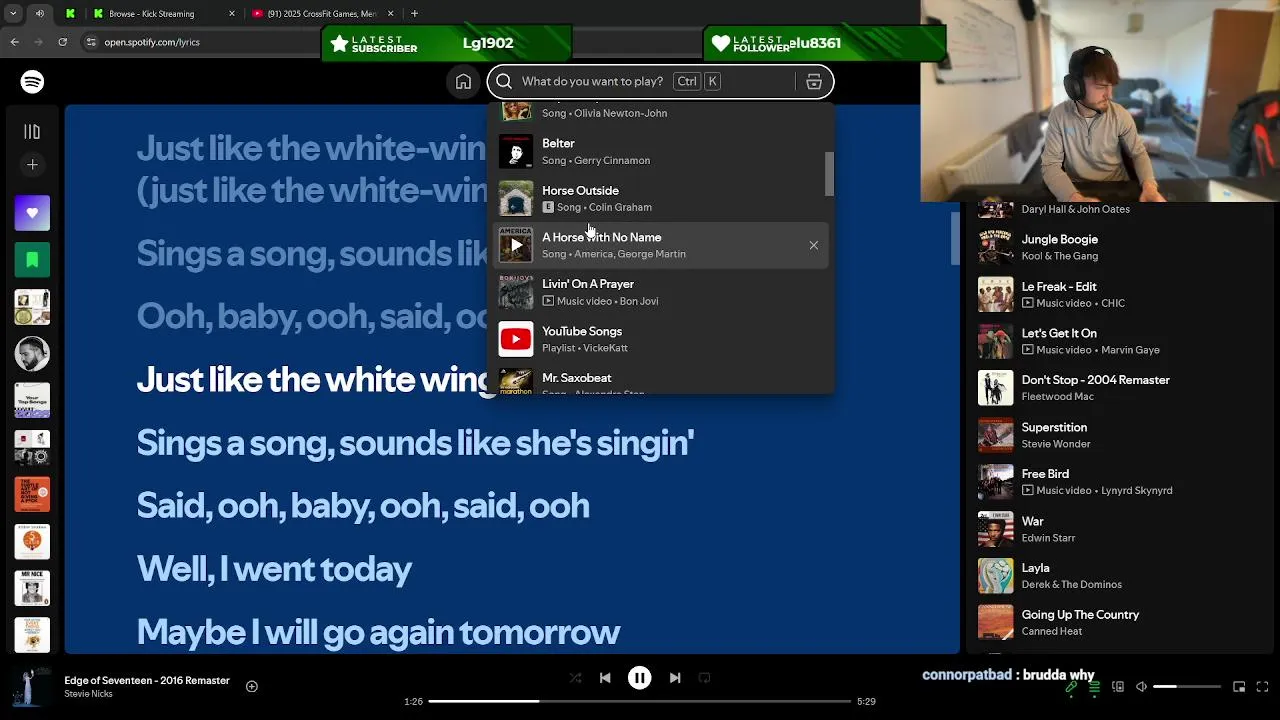Toggle shuffle playback
1280x720 pixels.
(x=575, y=678)
